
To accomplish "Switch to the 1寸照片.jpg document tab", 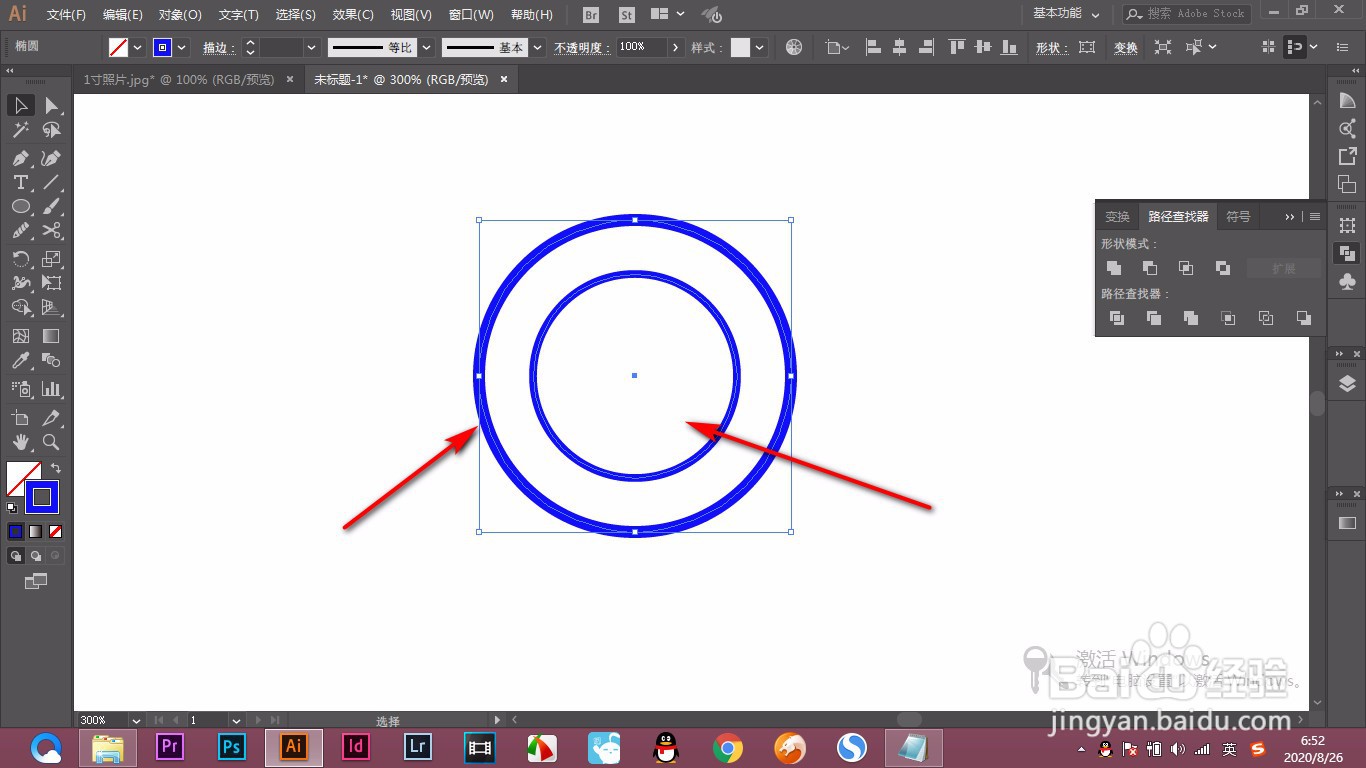I will [x=179, y=79].
